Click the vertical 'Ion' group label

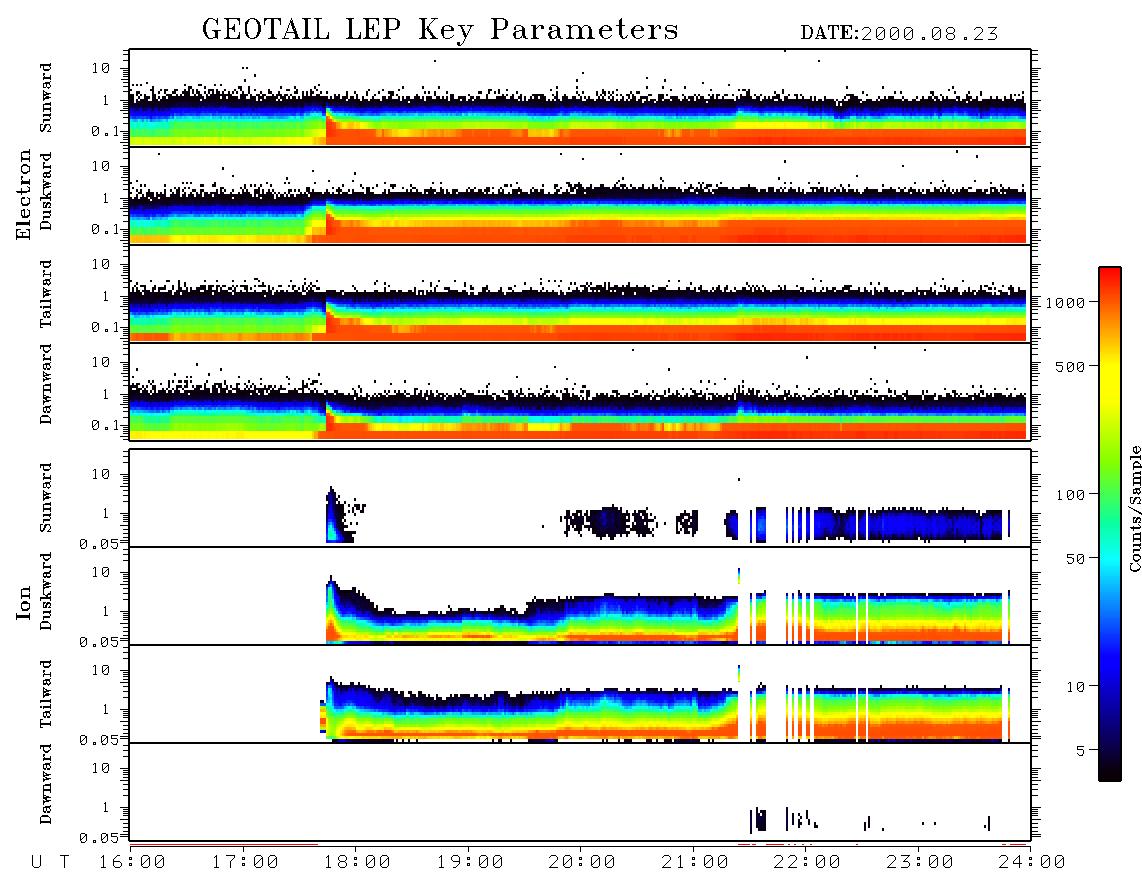click(x=24, y=602)
